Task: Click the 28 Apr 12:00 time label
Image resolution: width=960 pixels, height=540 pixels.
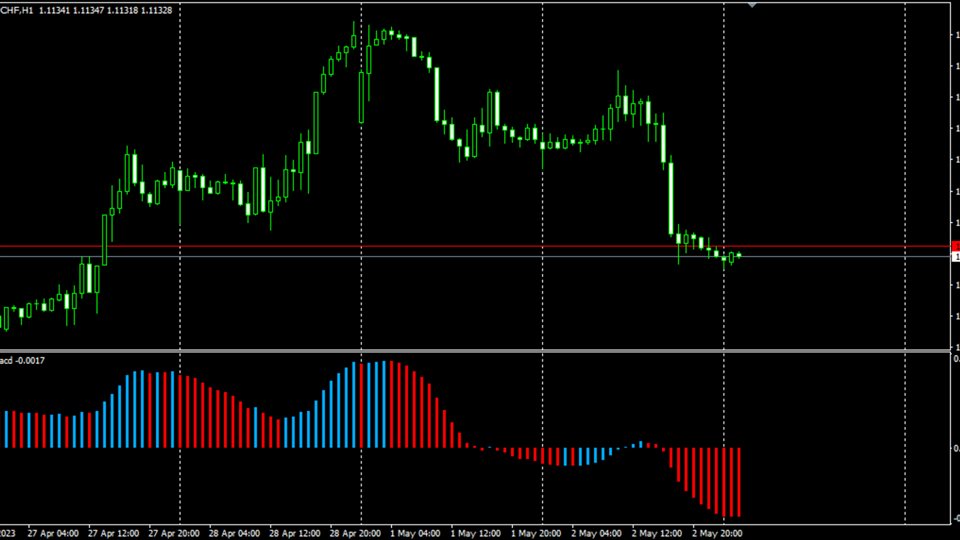Action: point(294,533)
